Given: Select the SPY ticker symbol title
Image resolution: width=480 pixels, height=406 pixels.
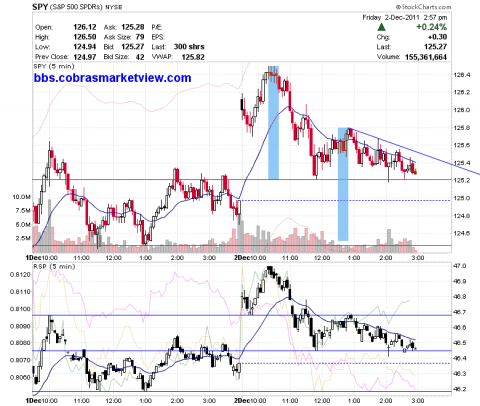Looking at the screenshot, I should [40, 7].
